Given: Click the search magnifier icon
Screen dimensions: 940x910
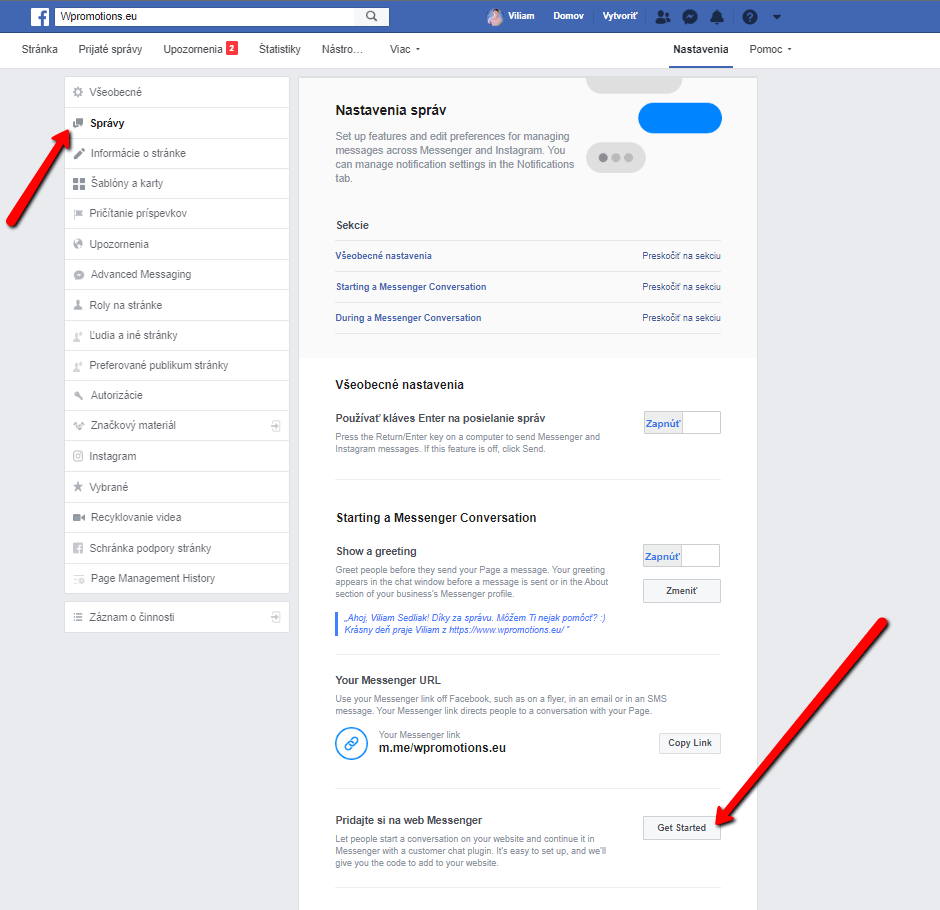Looking at the screenshot, I should tap(372, 16).
